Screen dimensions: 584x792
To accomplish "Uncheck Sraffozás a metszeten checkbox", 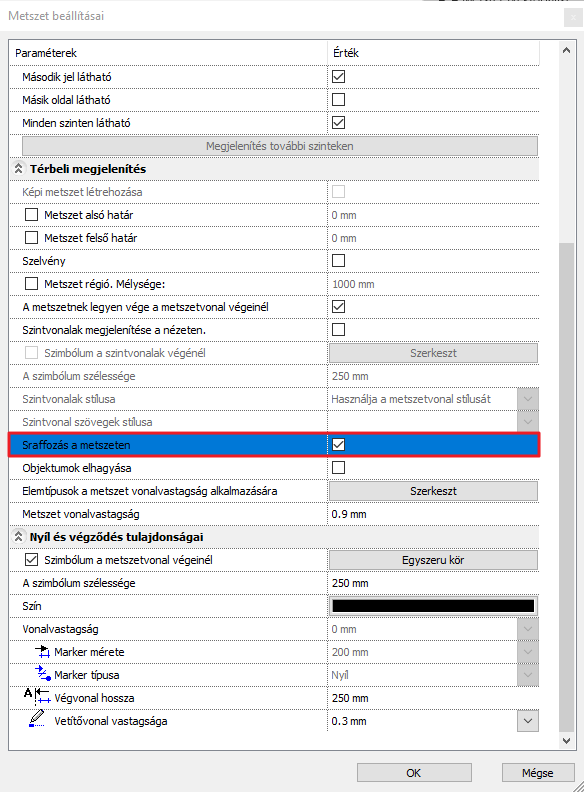I will point(338,444).
